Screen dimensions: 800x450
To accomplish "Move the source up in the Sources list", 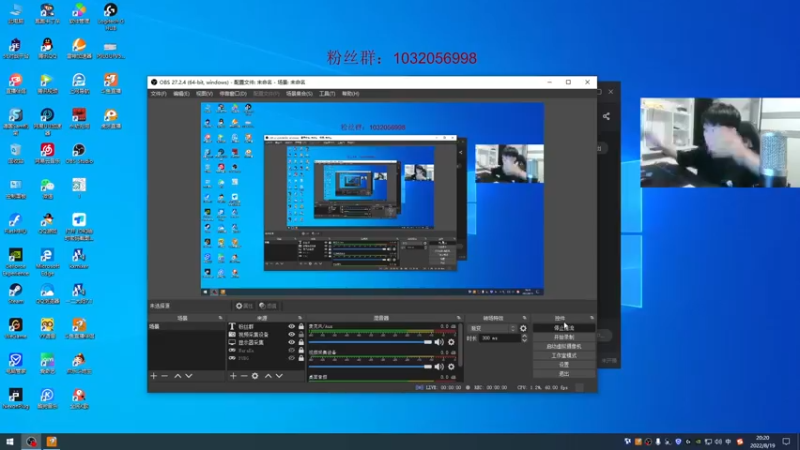I will (268, 376).
